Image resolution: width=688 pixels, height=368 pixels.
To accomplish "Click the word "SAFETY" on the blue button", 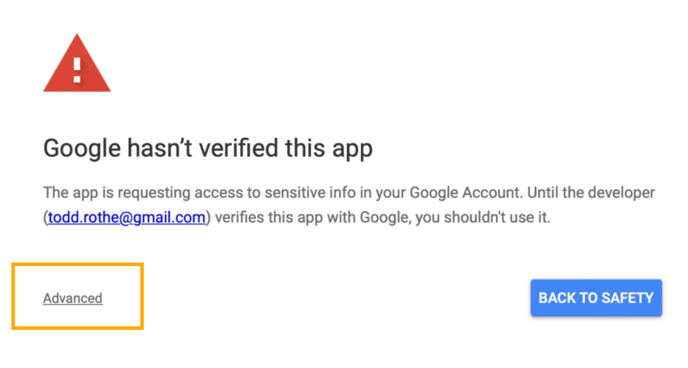I will point(627,298).
